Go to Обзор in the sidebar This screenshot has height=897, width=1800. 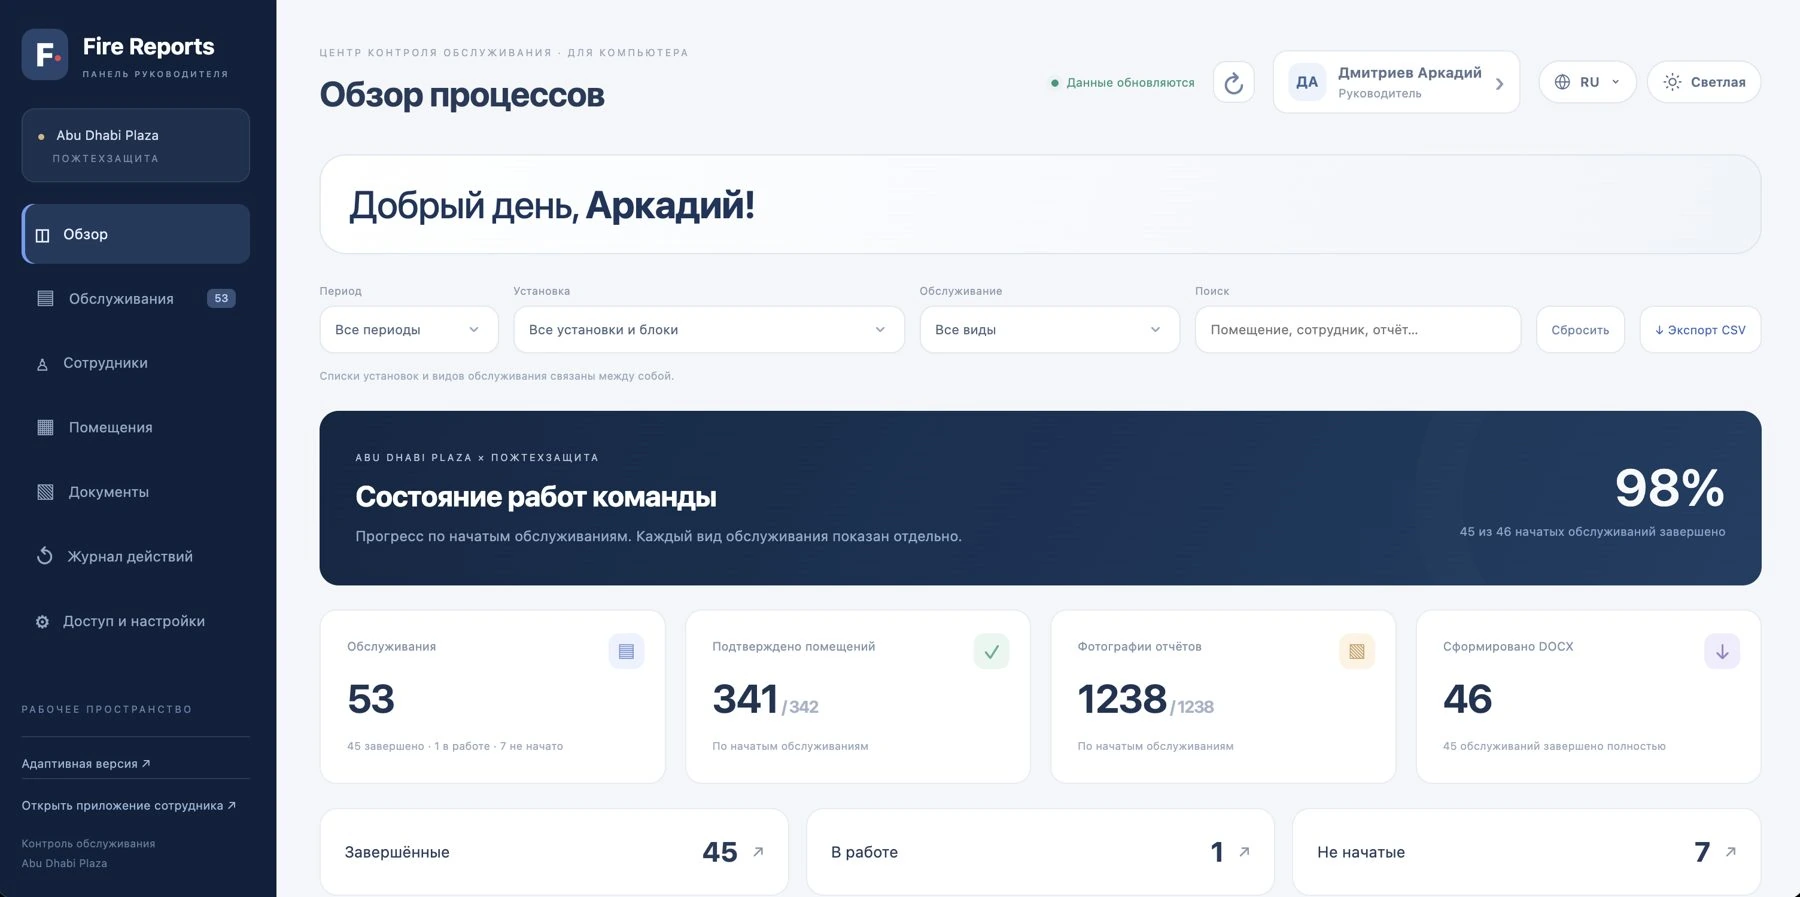point(136,234)
